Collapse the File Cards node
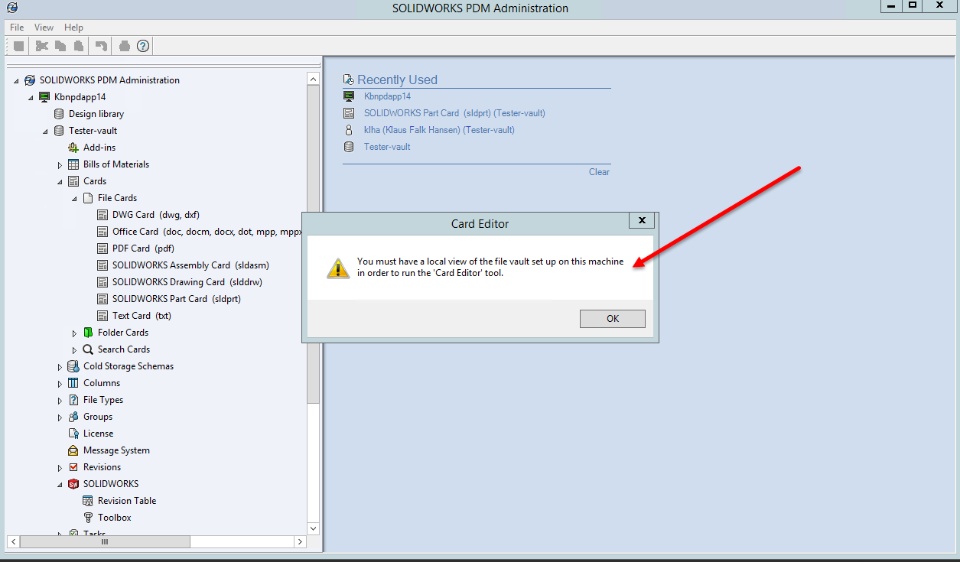The width and height of the screenshot is (960, 562). 75,198
